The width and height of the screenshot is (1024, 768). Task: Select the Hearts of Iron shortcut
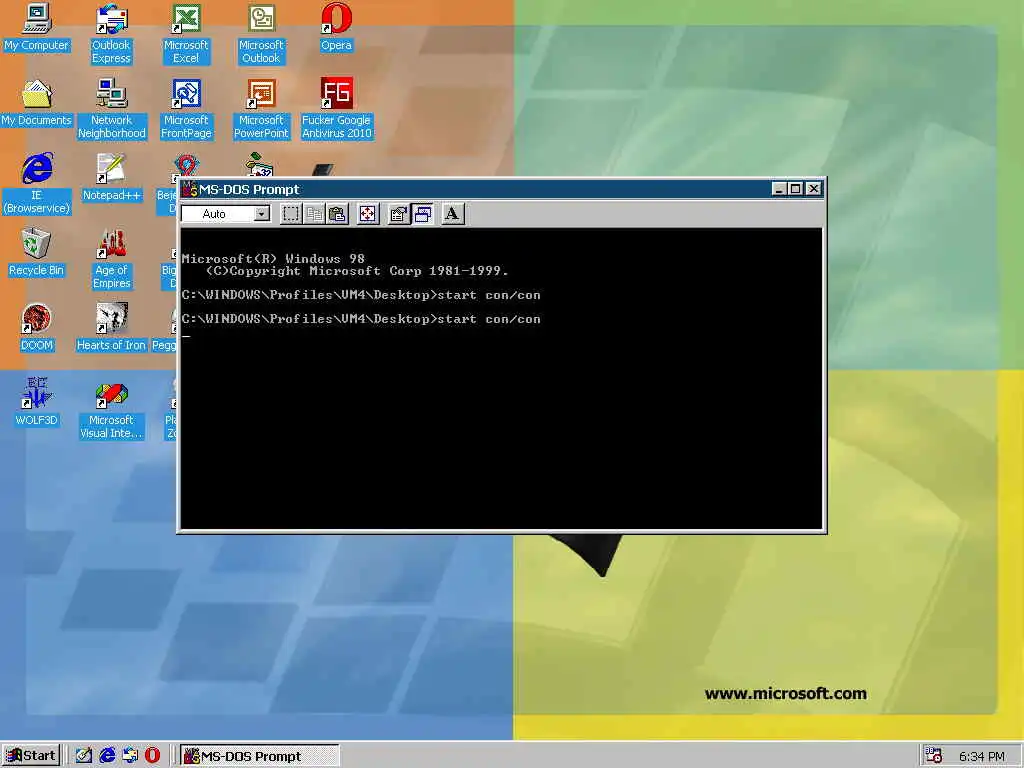coord(111,328)
